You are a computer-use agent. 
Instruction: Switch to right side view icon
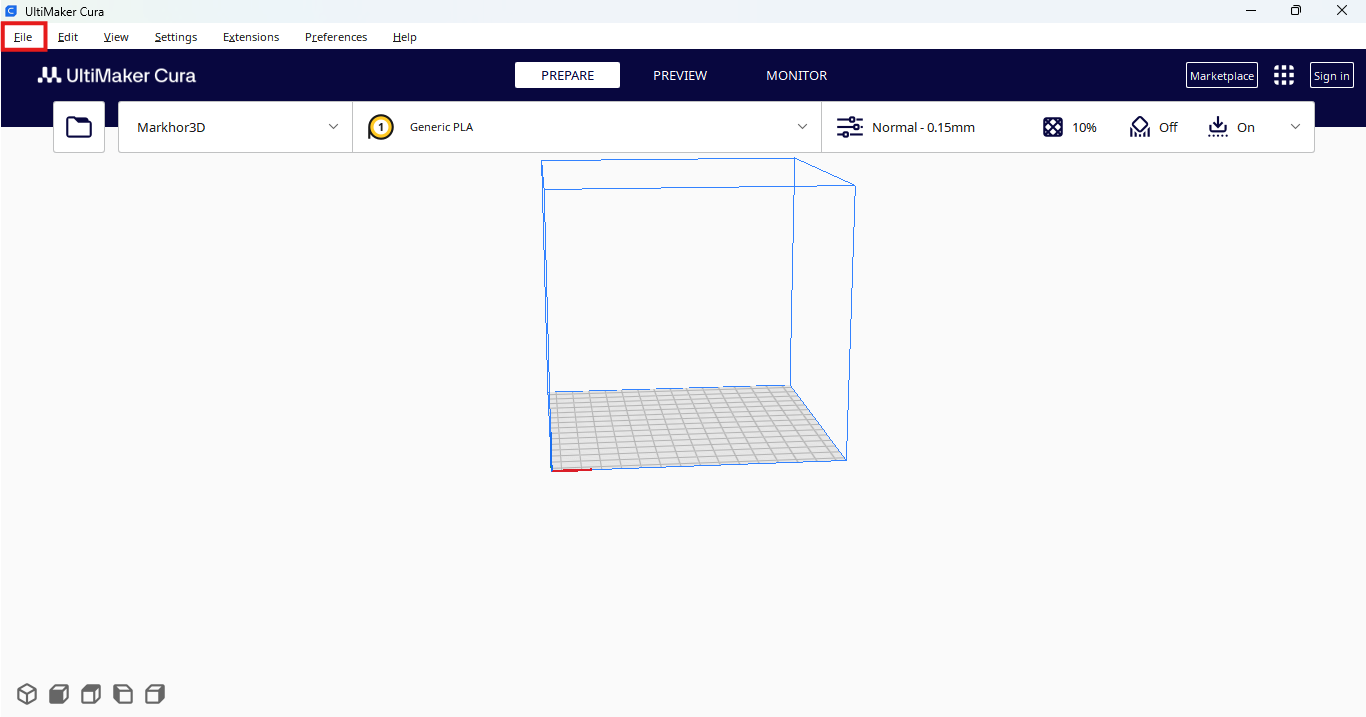(x=155, y=694)
